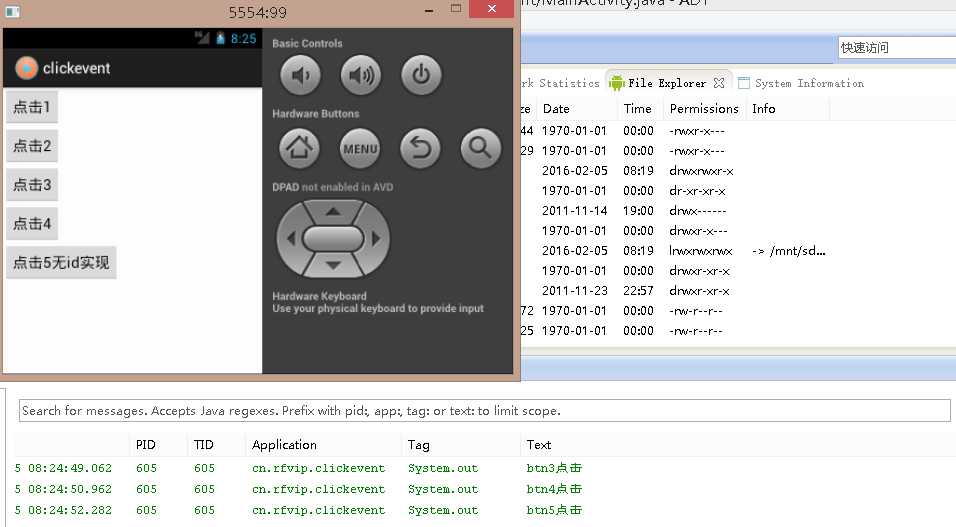Select file row with dr-xr-xr-x permissions
Viewport: 956px width, 527px height.
pos(738,191)
